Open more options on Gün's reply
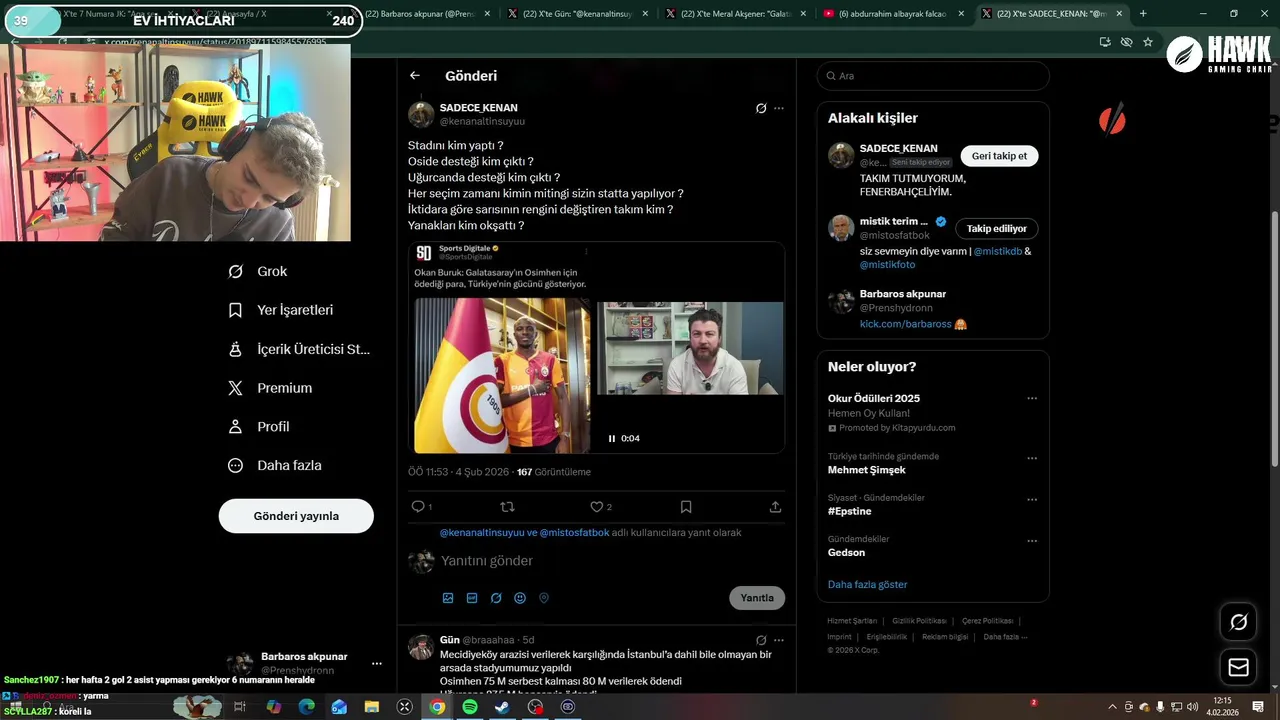 pyautogui.click(x=779, y=640)
